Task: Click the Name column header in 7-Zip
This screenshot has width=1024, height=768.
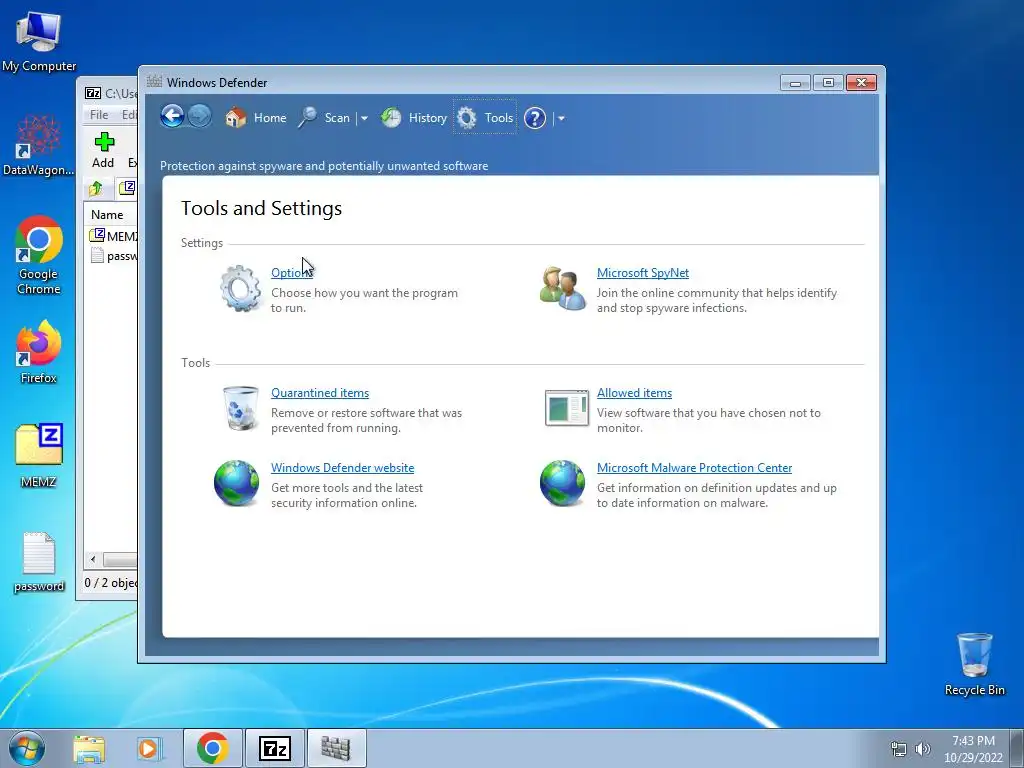Action: pyautogui.click(x=107, y=215)
